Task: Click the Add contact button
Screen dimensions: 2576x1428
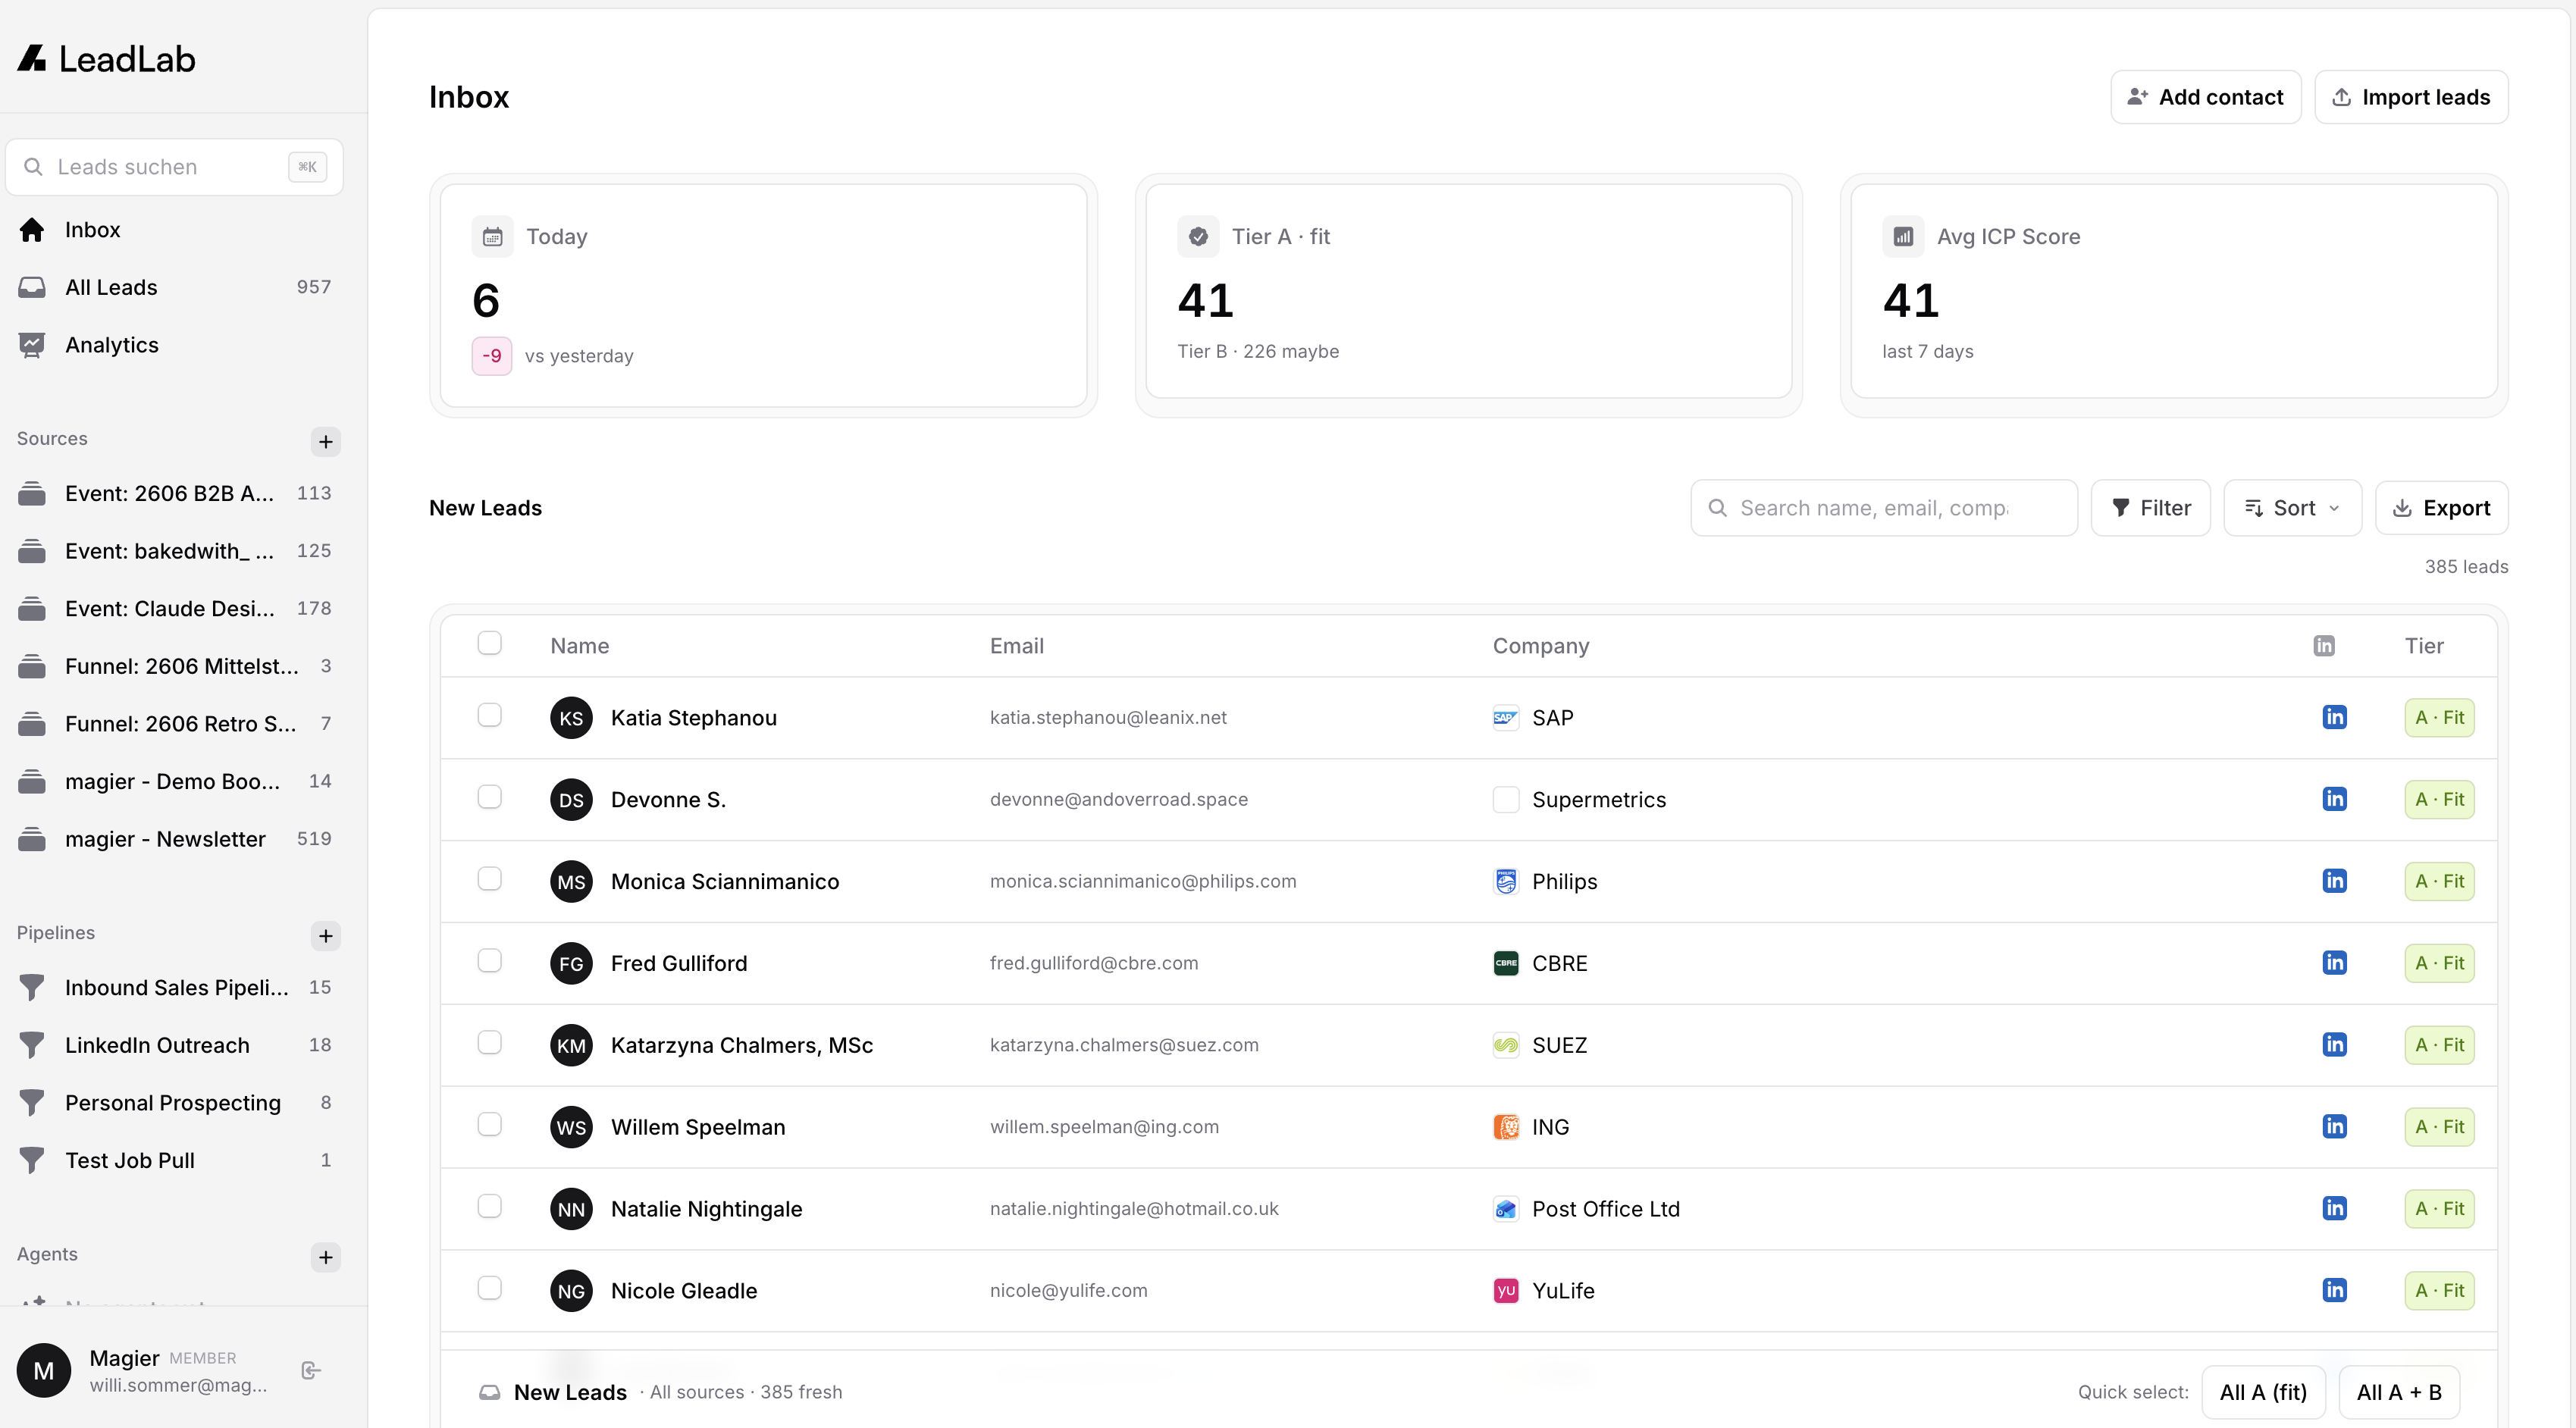Action: (x=2205, y=97)
